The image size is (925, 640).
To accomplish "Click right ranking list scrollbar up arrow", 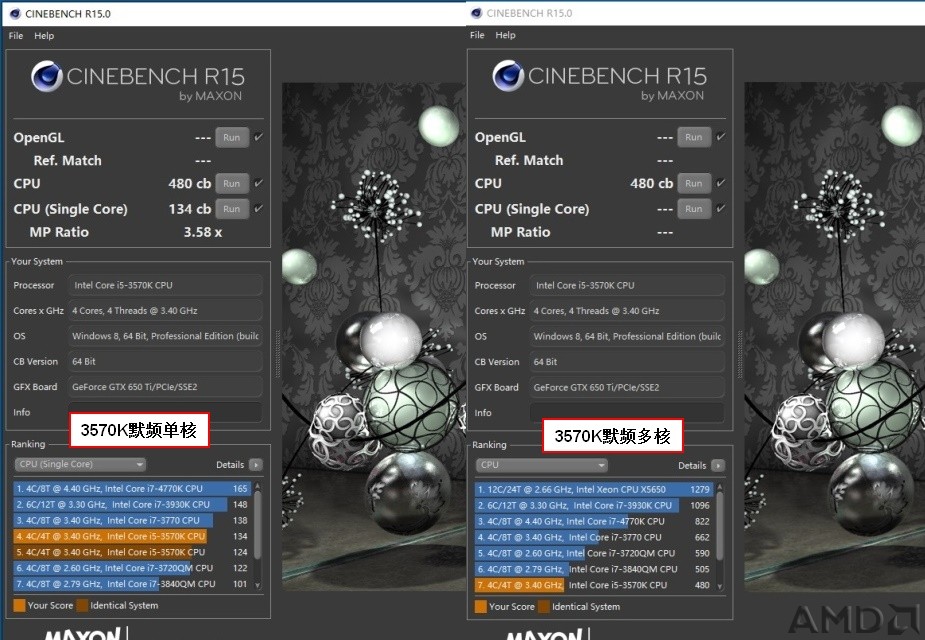I will click(x=719, y=487).
